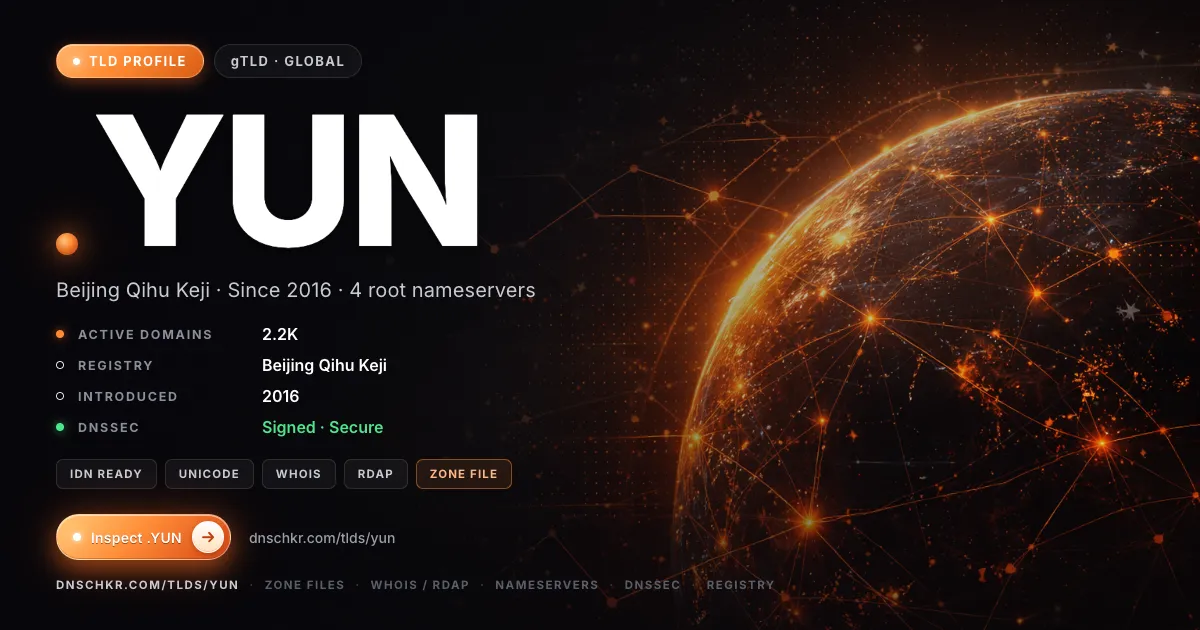1200x630 pixels.
Task: Click the 2016 introduced value
Action: 281,396
